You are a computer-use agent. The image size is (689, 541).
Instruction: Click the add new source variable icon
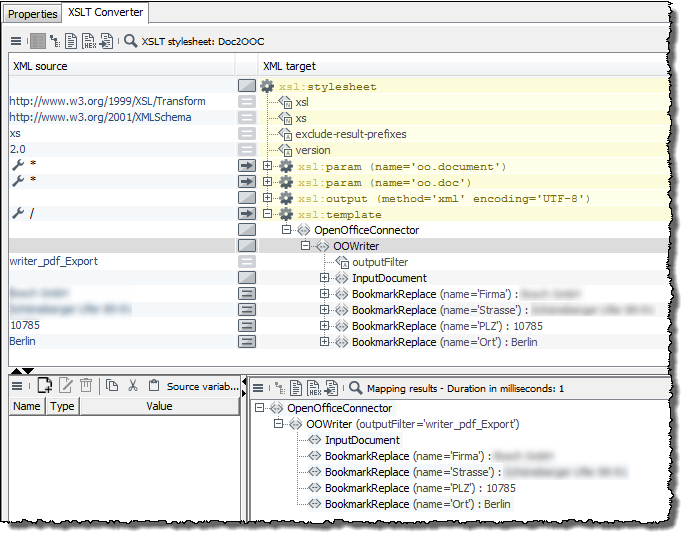[x=44, y=386]
